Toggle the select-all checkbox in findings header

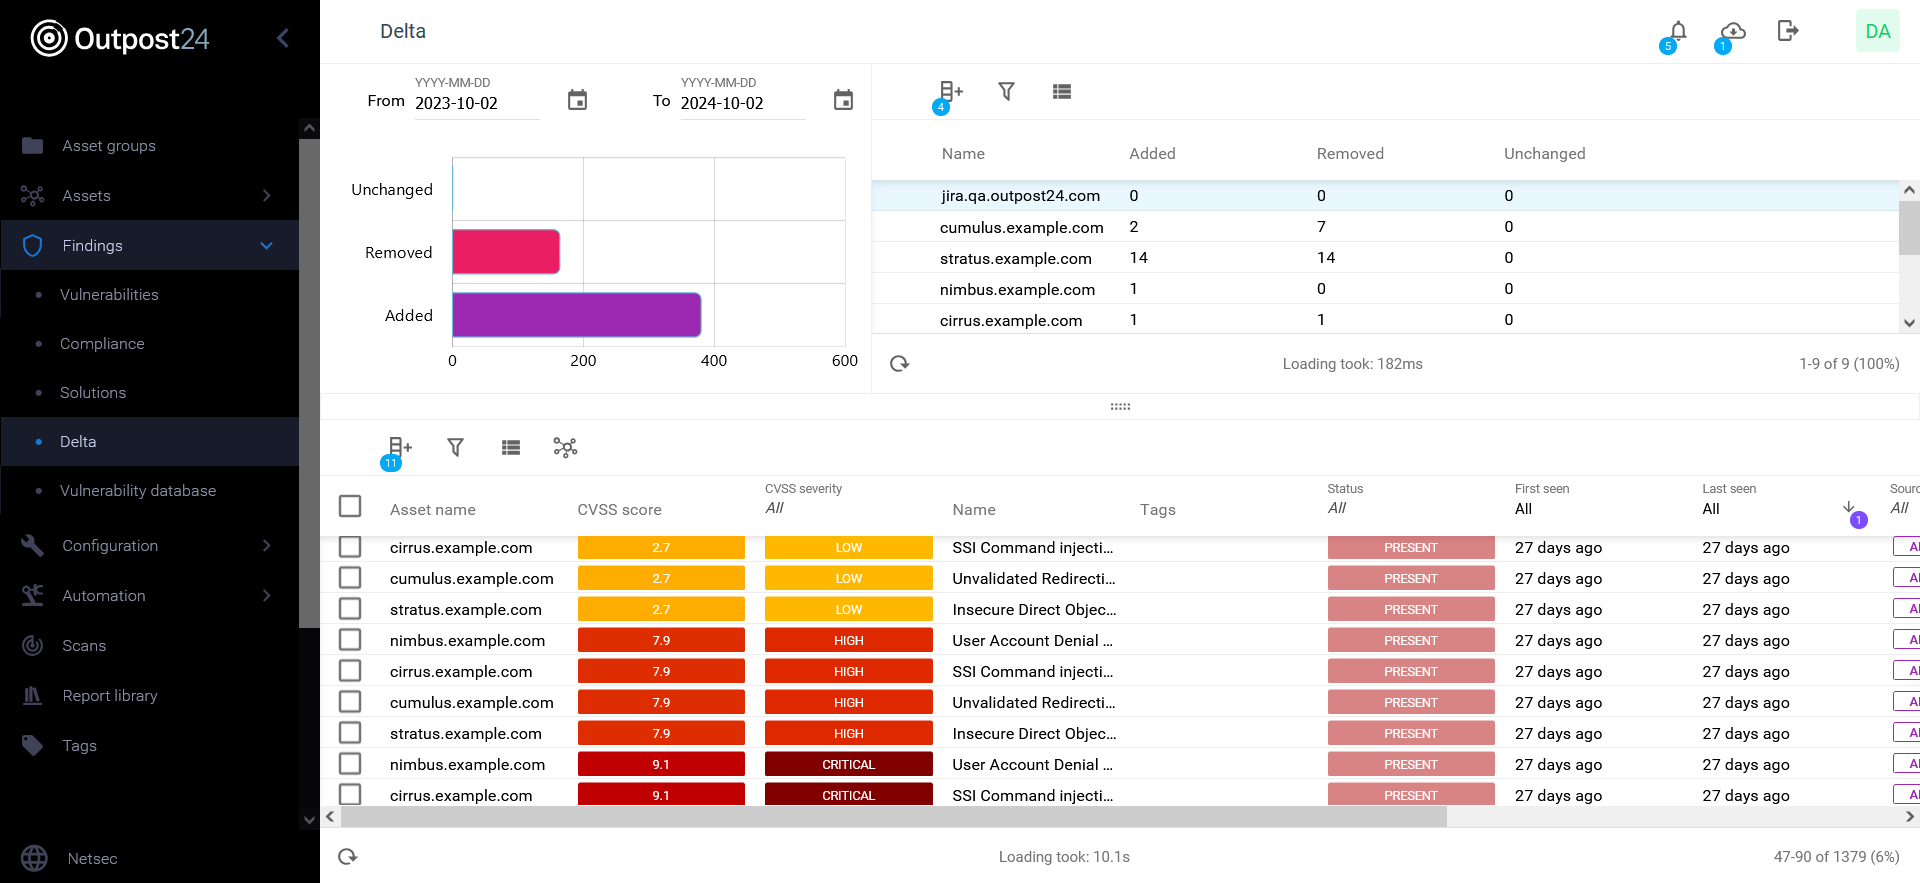pos(350,506)
